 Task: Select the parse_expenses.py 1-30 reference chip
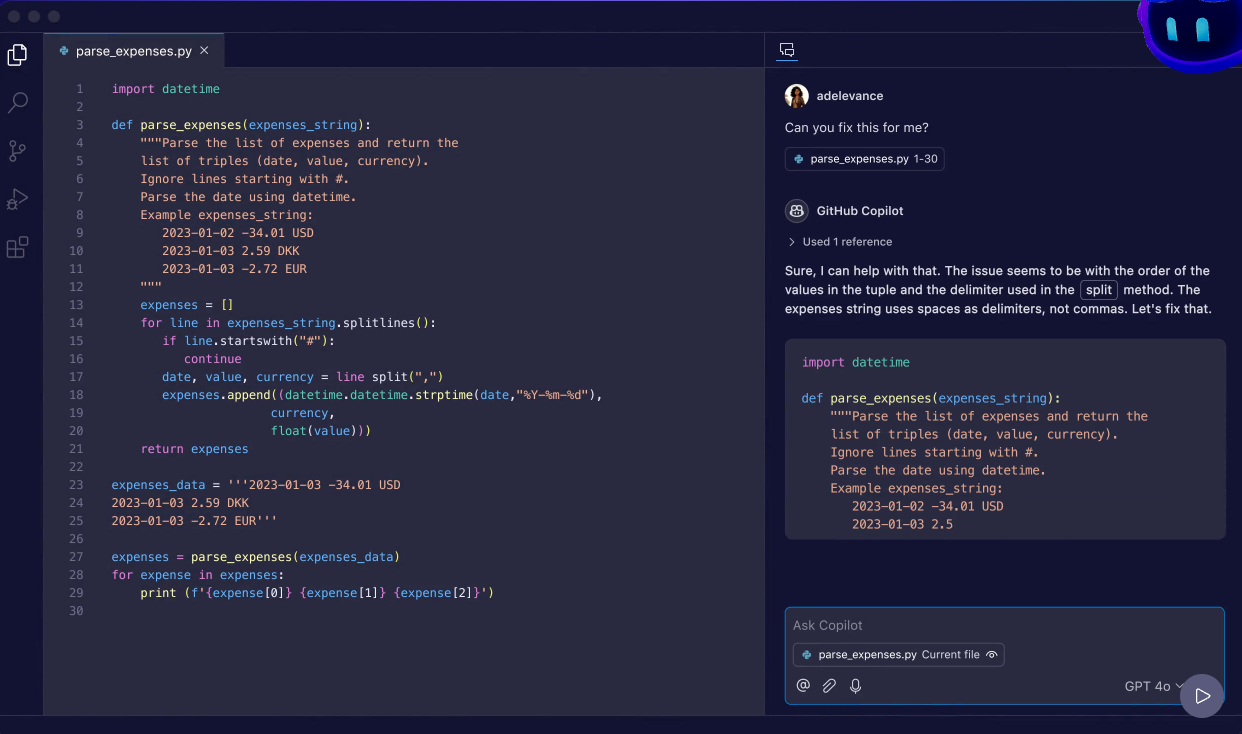pyautogui.click(x=864, y=158)
